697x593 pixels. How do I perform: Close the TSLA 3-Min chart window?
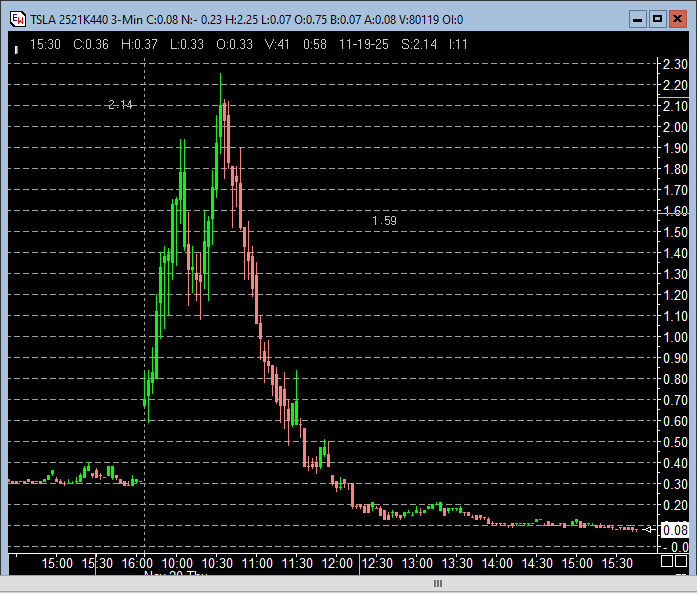coord(678,18)
